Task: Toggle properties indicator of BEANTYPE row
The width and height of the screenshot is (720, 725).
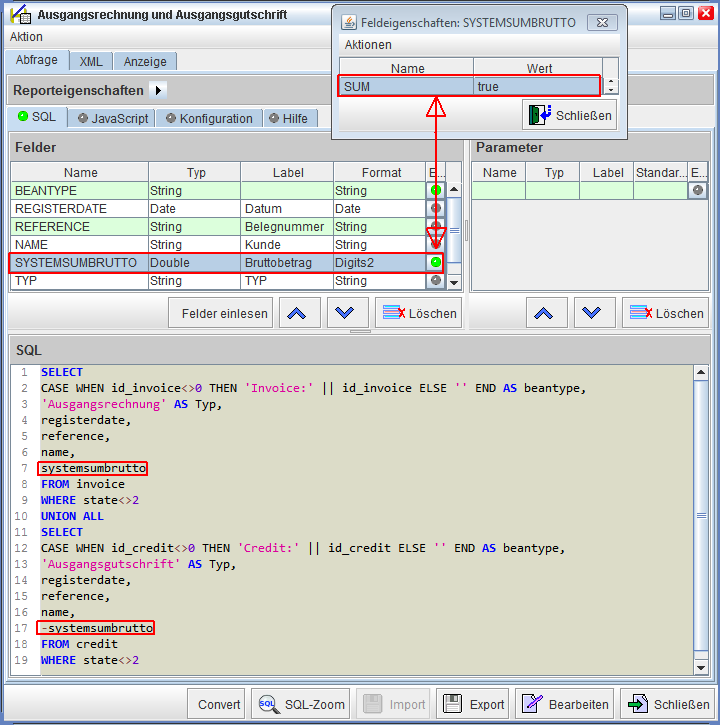Action: (435, 190)
